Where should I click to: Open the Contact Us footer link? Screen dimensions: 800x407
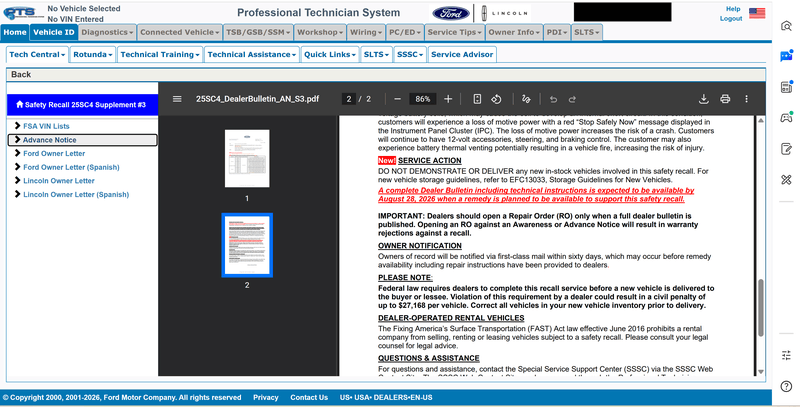click(x=309, y=397)
